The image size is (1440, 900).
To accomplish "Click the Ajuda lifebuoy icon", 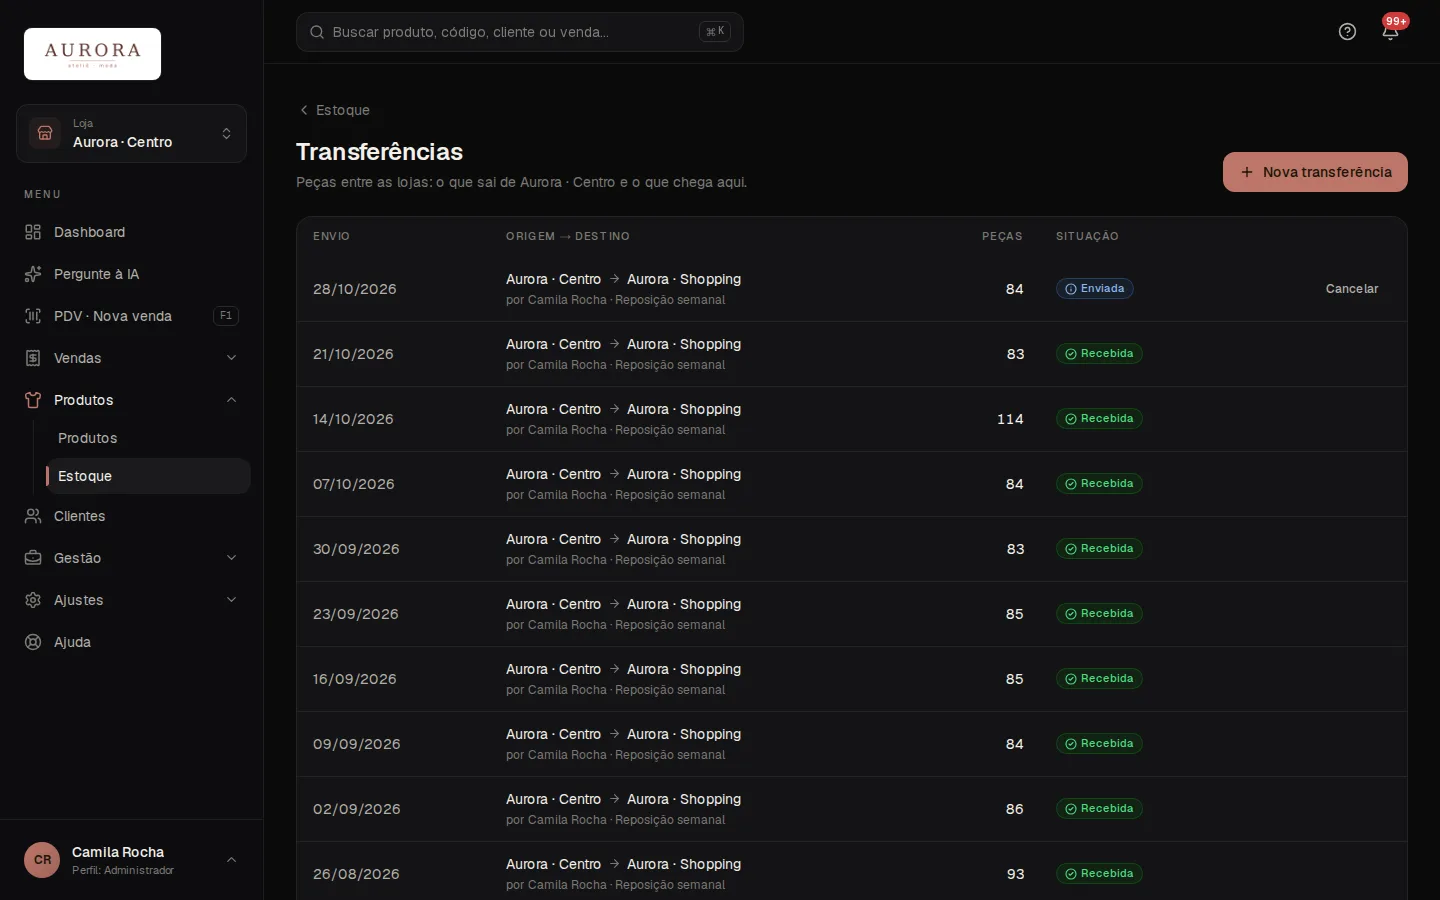I will point(33,642).
